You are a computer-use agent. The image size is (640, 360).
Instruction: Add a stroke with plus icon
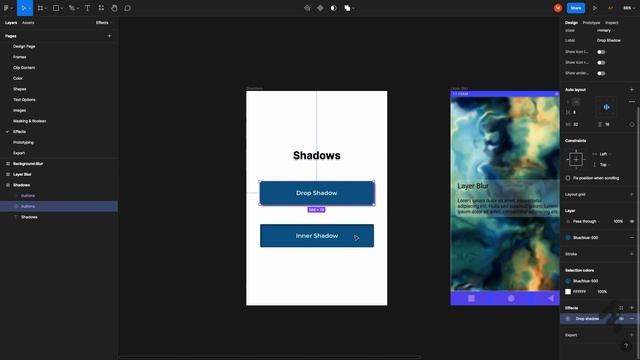(632, 254)
